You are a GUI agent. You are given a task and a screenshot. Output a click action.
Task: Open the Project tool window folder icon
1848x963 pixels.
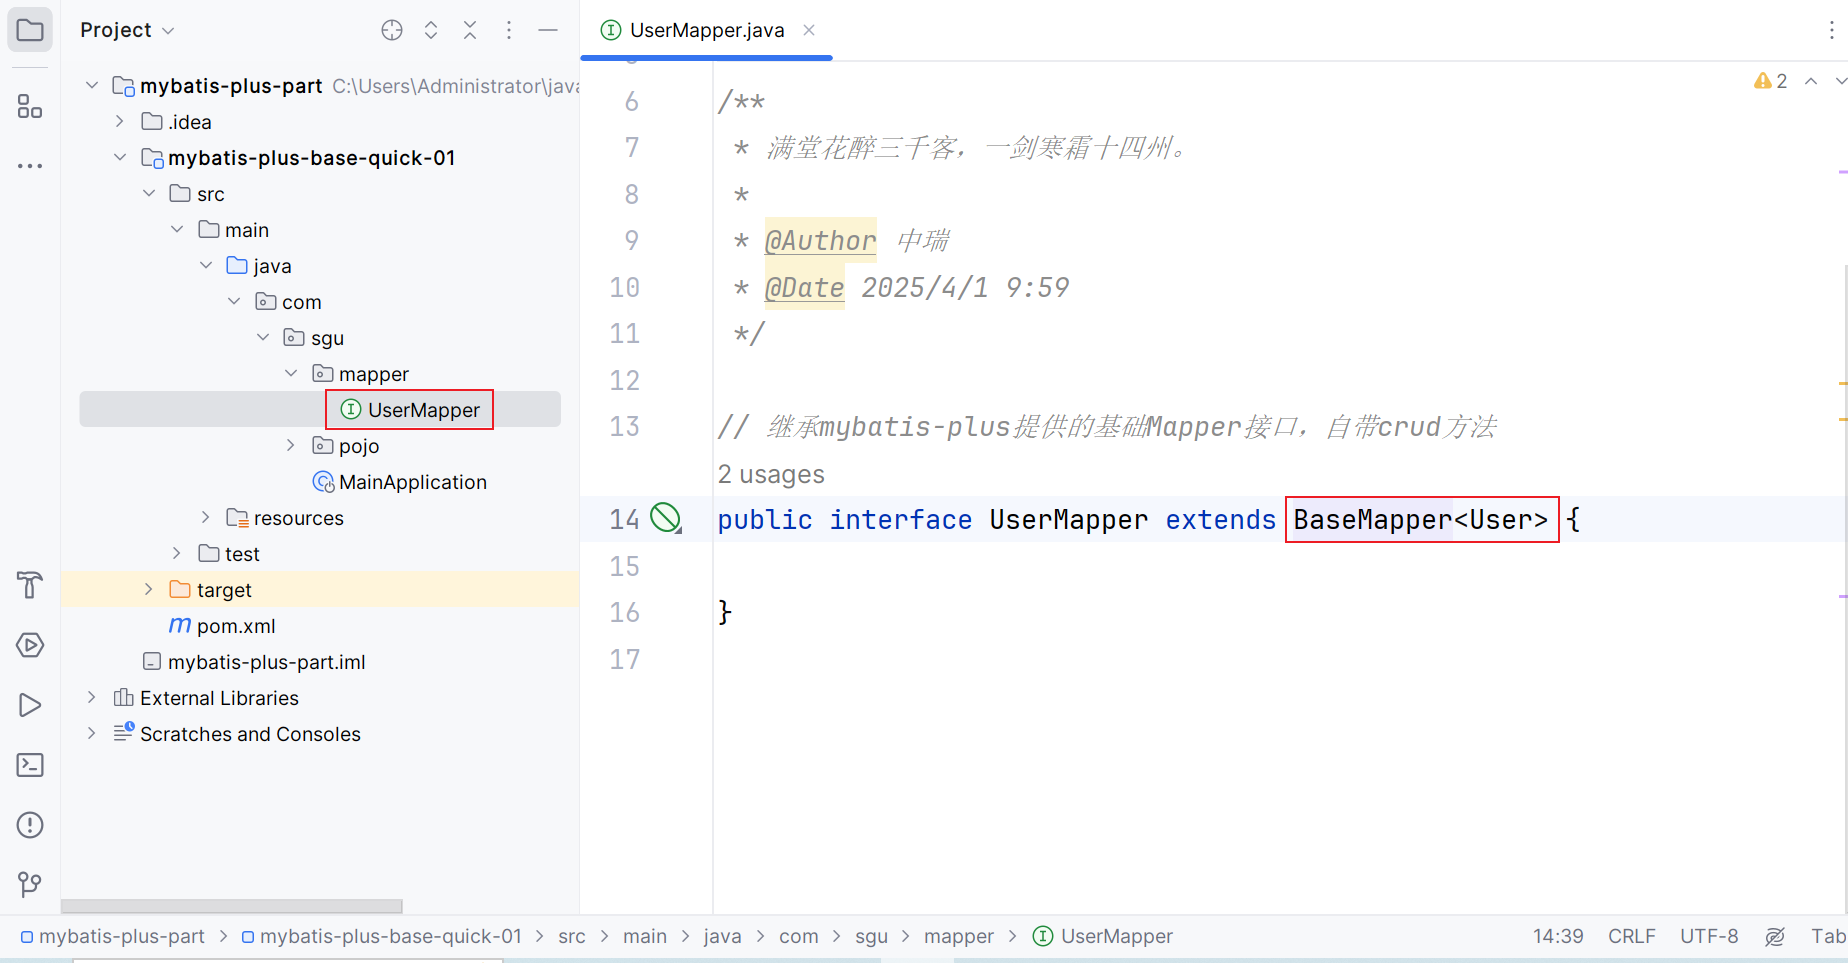[x=30, y=30]
